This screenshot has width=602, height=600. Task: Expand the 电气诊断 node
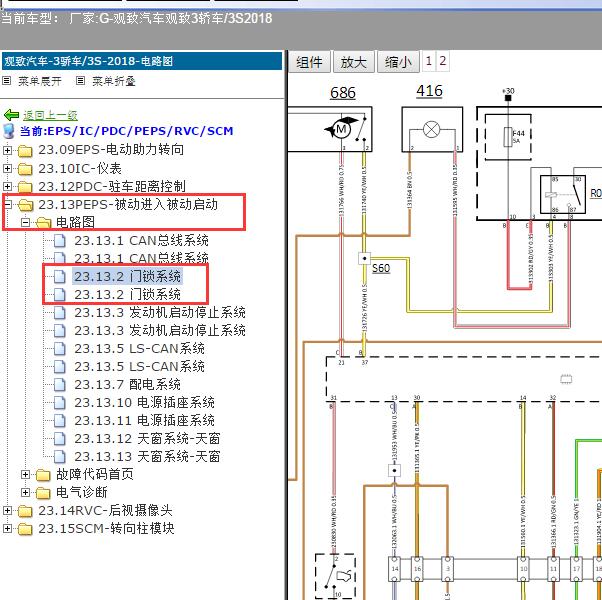click(x=25, y=493)
